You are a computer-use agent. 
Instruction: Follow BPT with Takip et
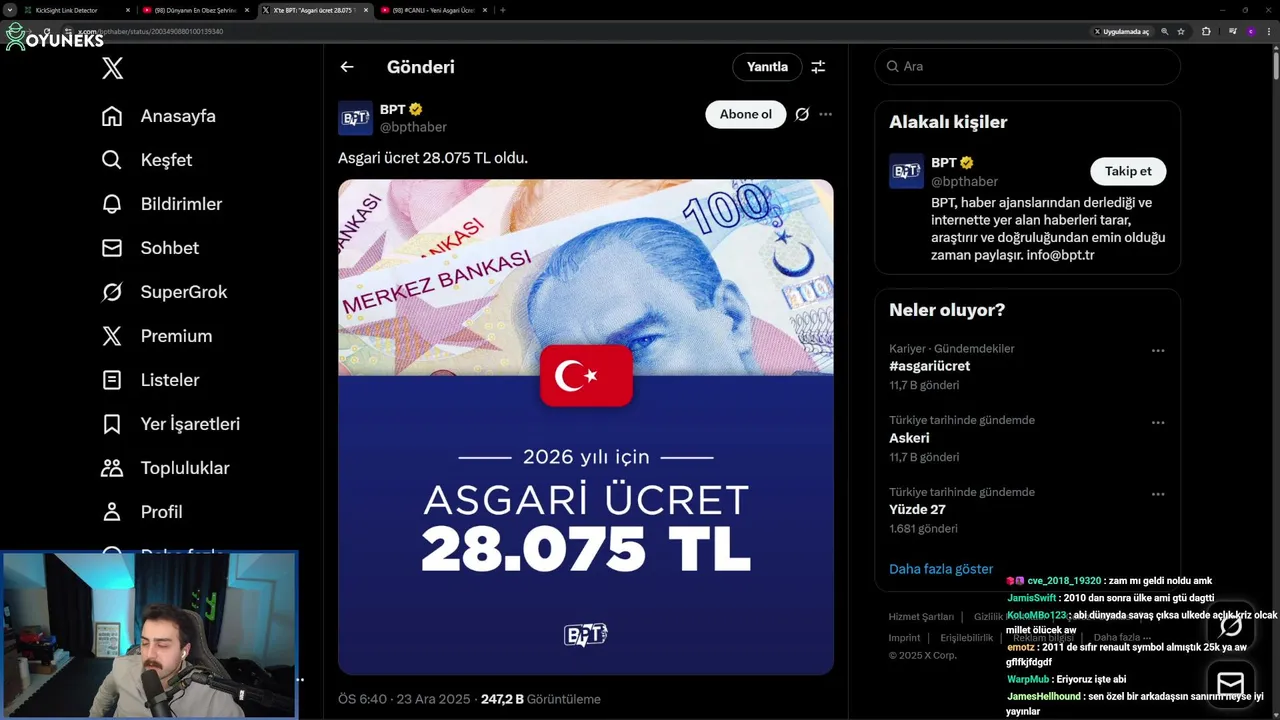(x=1128, y=171)
